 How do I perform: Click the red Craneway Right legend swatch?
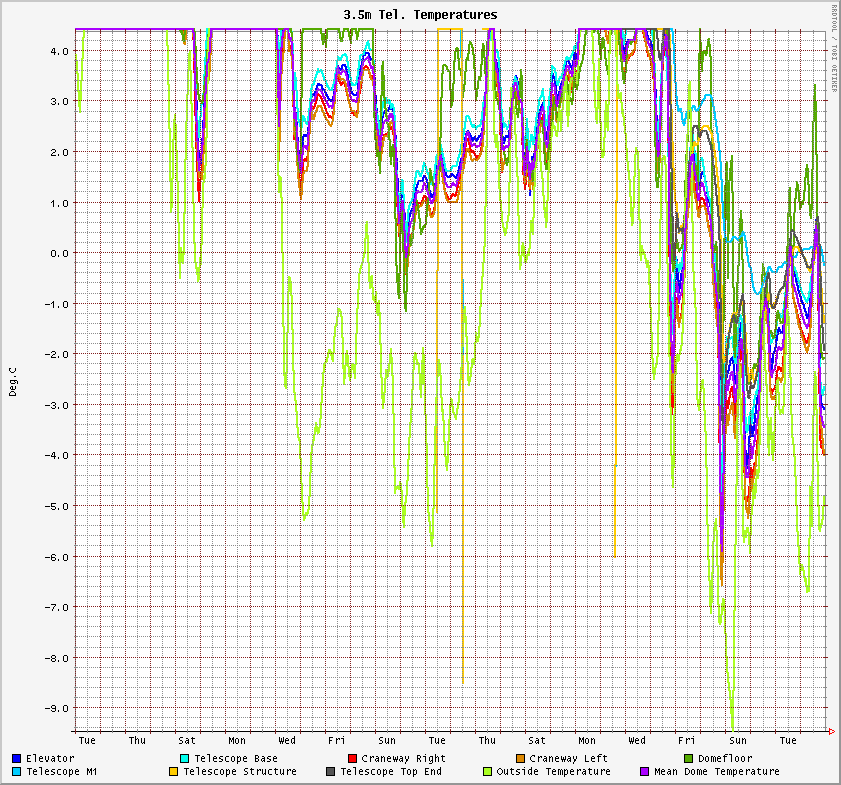[353, 758]
